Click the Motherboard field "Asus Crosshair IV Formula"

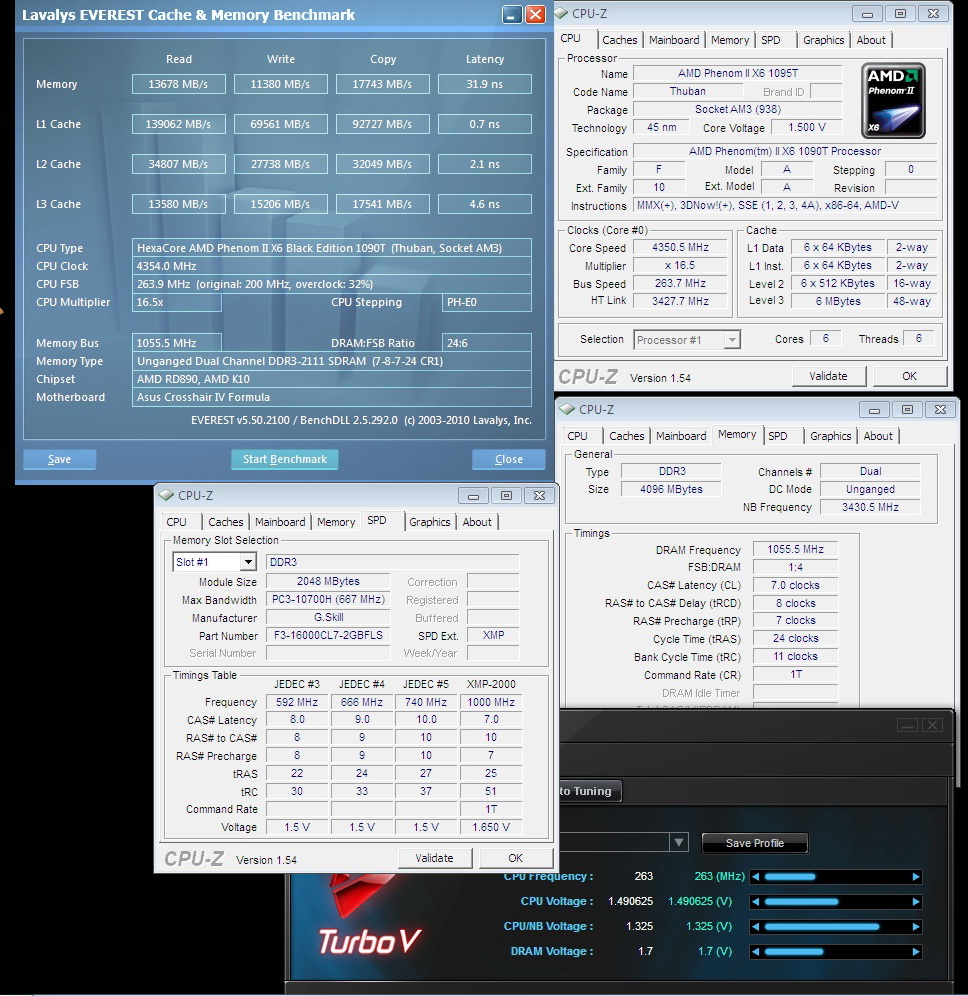pyautogui.click(x=332, y=397)
